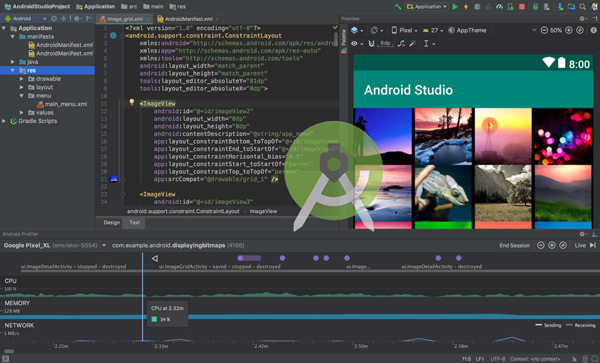Toggle Live mode in the profiler
This screenshot has height=363, width=600.
click(580, 245)
